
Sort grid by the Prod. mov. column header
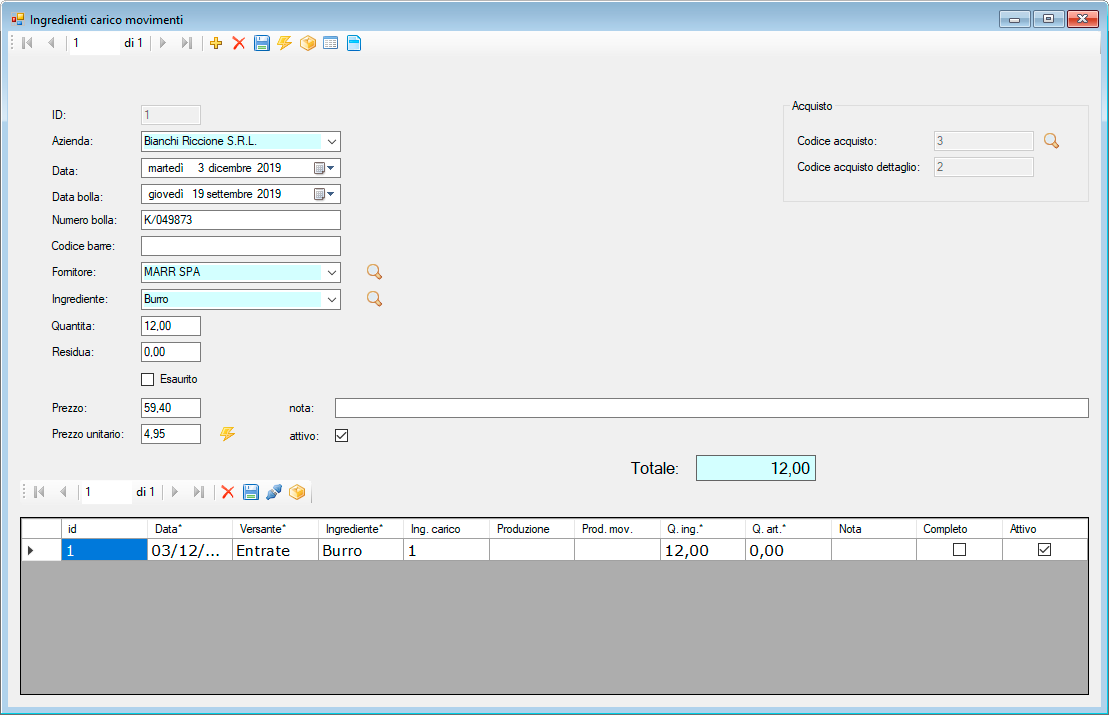617,529
